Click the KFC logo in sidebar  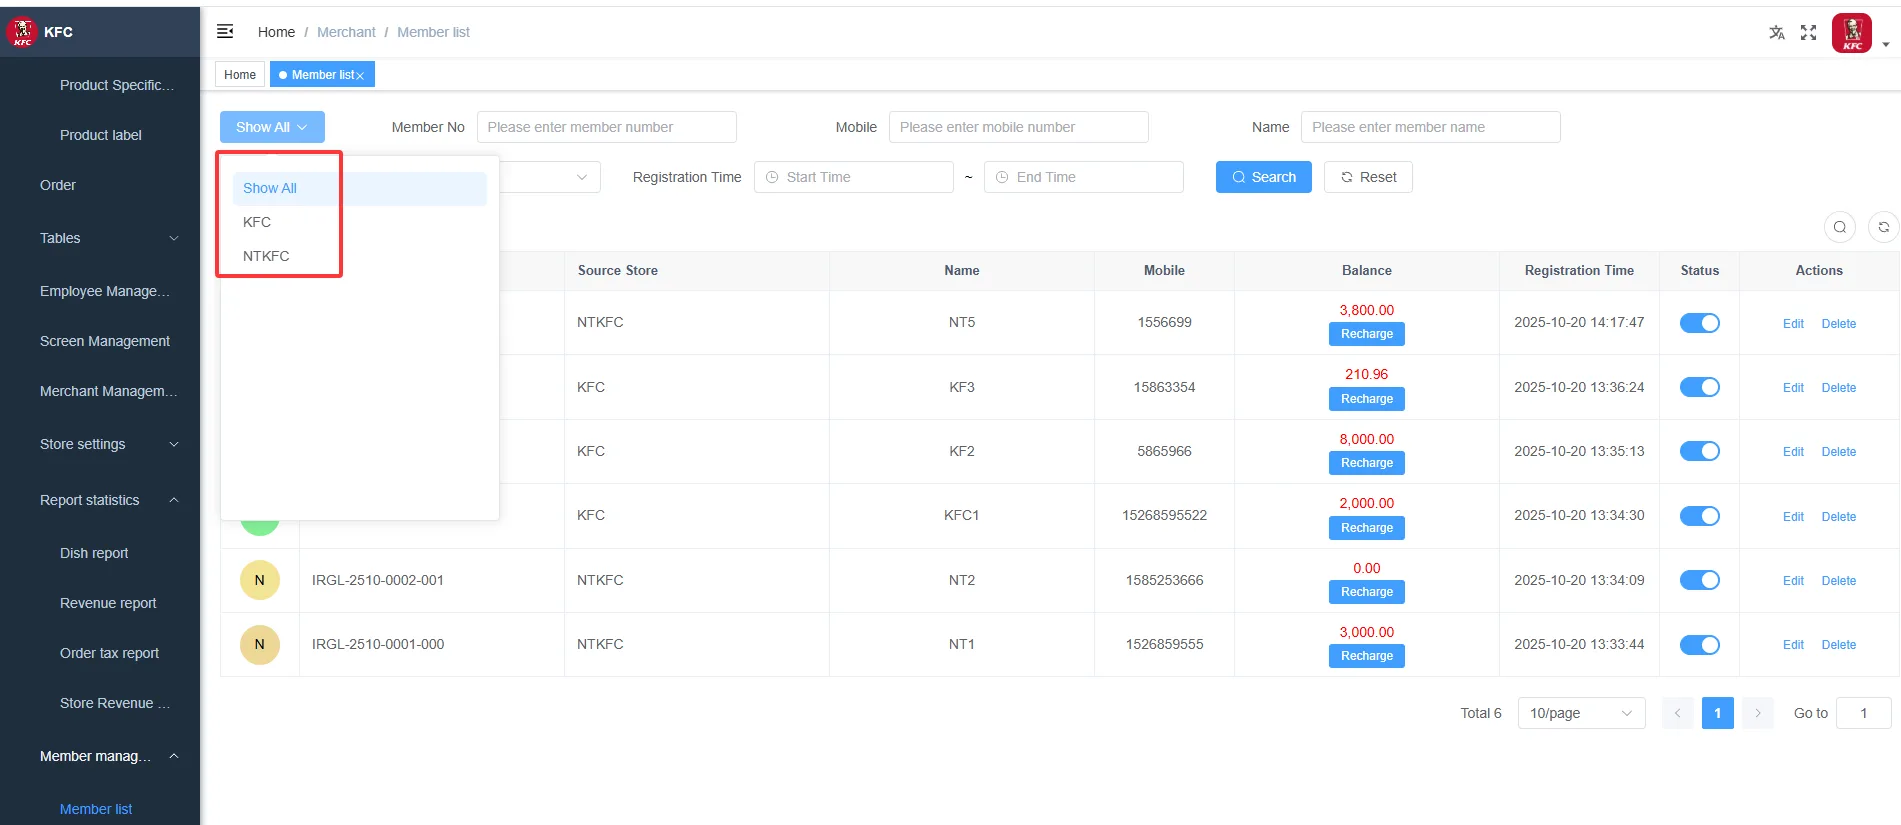(22, 32)
